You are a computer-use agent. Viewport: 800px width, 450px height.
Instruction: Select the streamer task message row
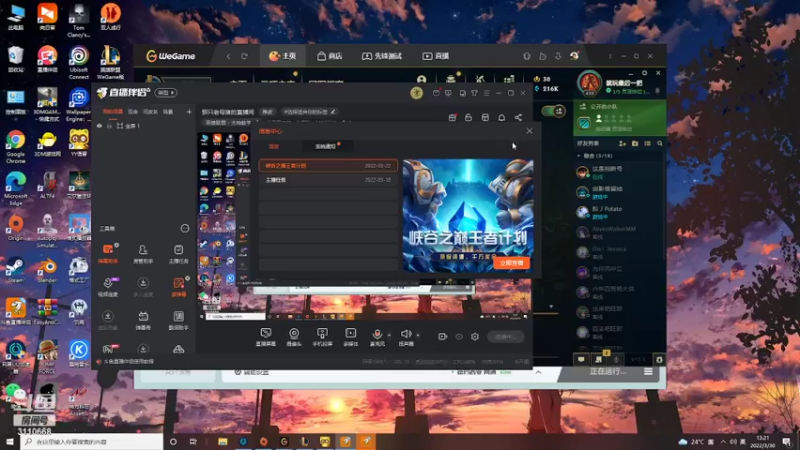click(x=328, y=180)
